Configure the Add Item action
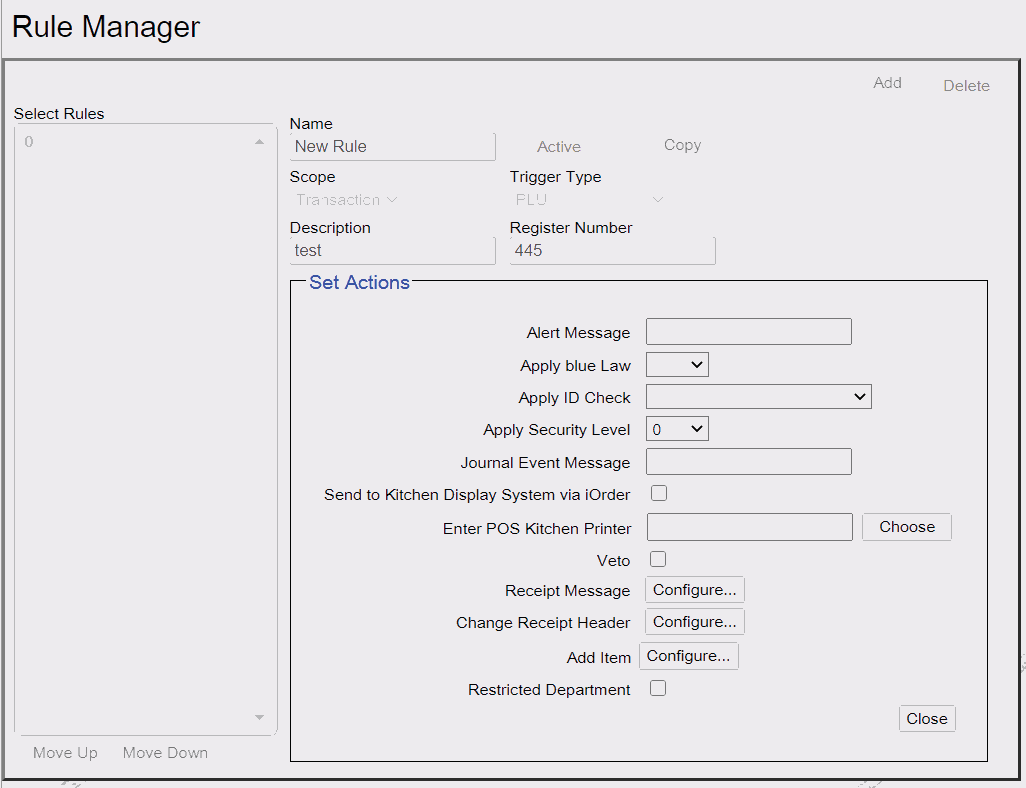The image size is (1026, 788). (688, 656)
